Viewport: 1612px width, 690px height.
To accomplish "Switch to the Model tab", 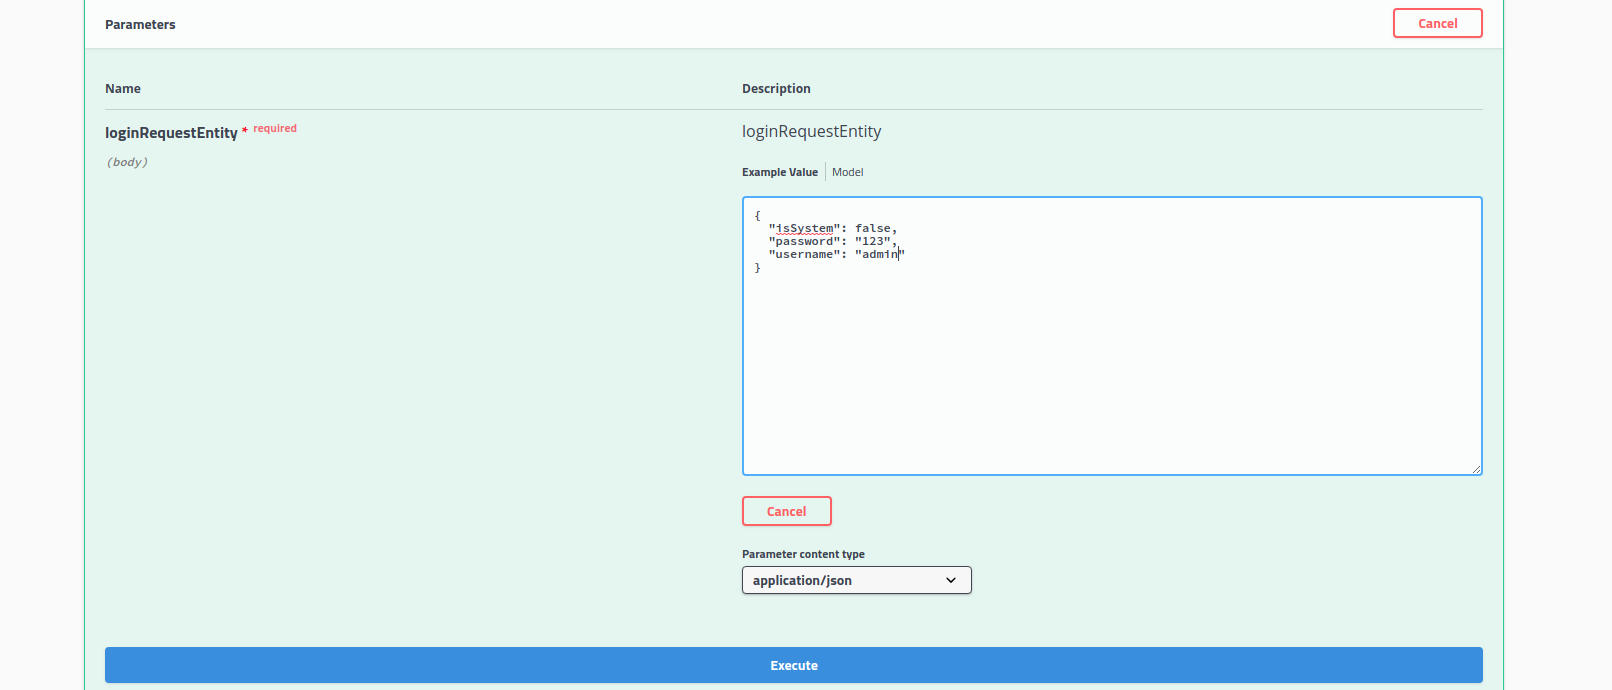I will tap(847, 172).
